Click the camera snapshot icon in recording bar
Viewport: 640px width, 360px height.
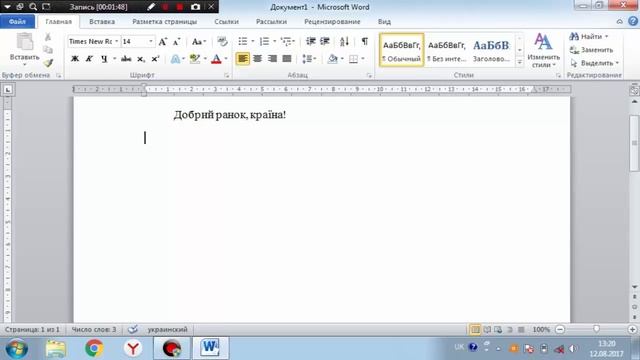(196, 7)
